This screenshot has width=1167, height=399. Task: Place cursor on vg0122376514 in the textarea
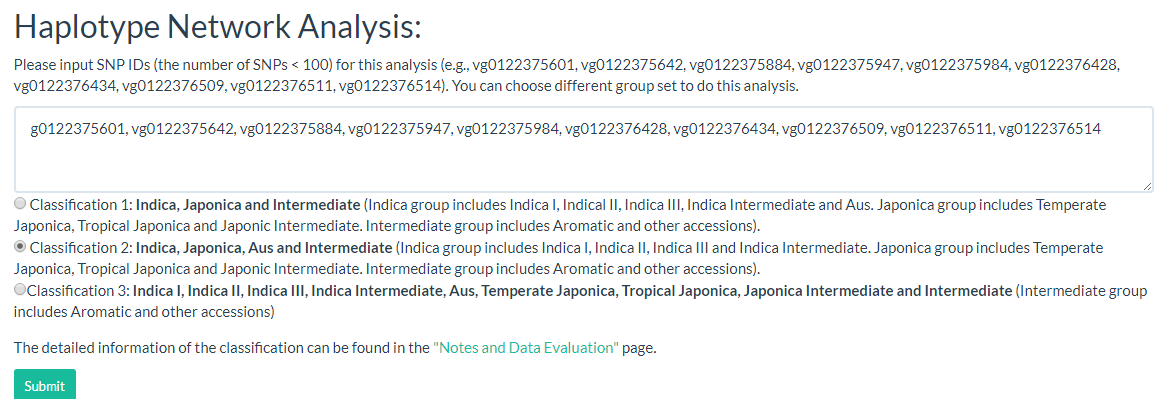[x=1049, y=130]
